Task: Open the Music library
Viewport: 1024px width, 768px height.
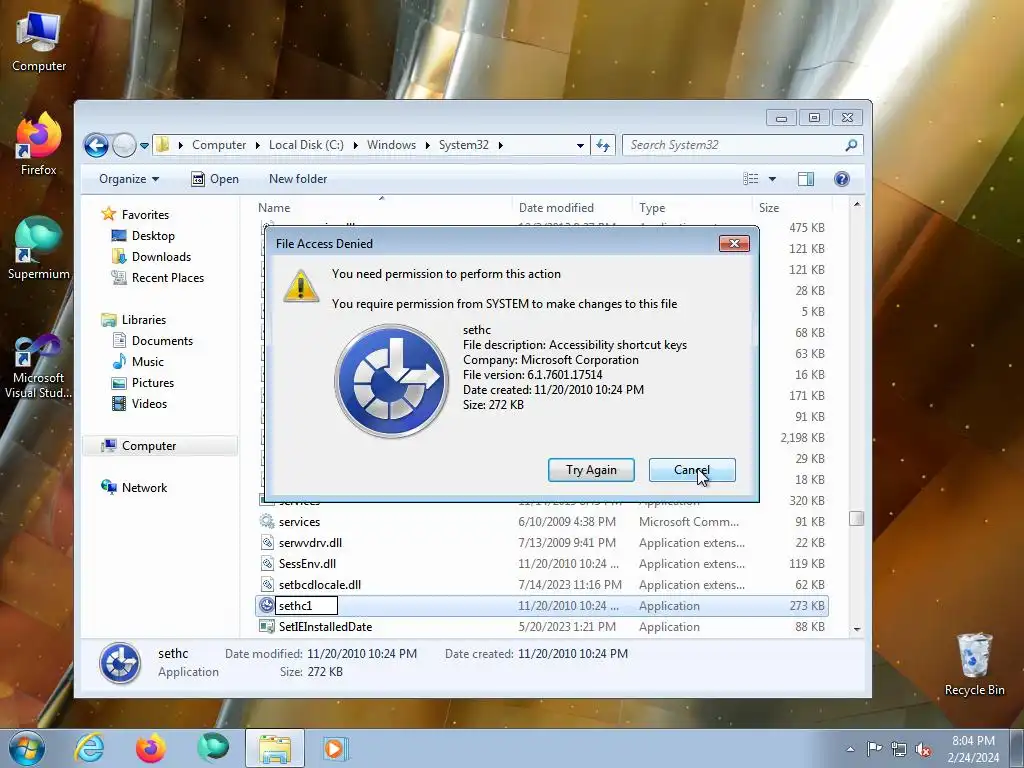Action: (148, 362)
